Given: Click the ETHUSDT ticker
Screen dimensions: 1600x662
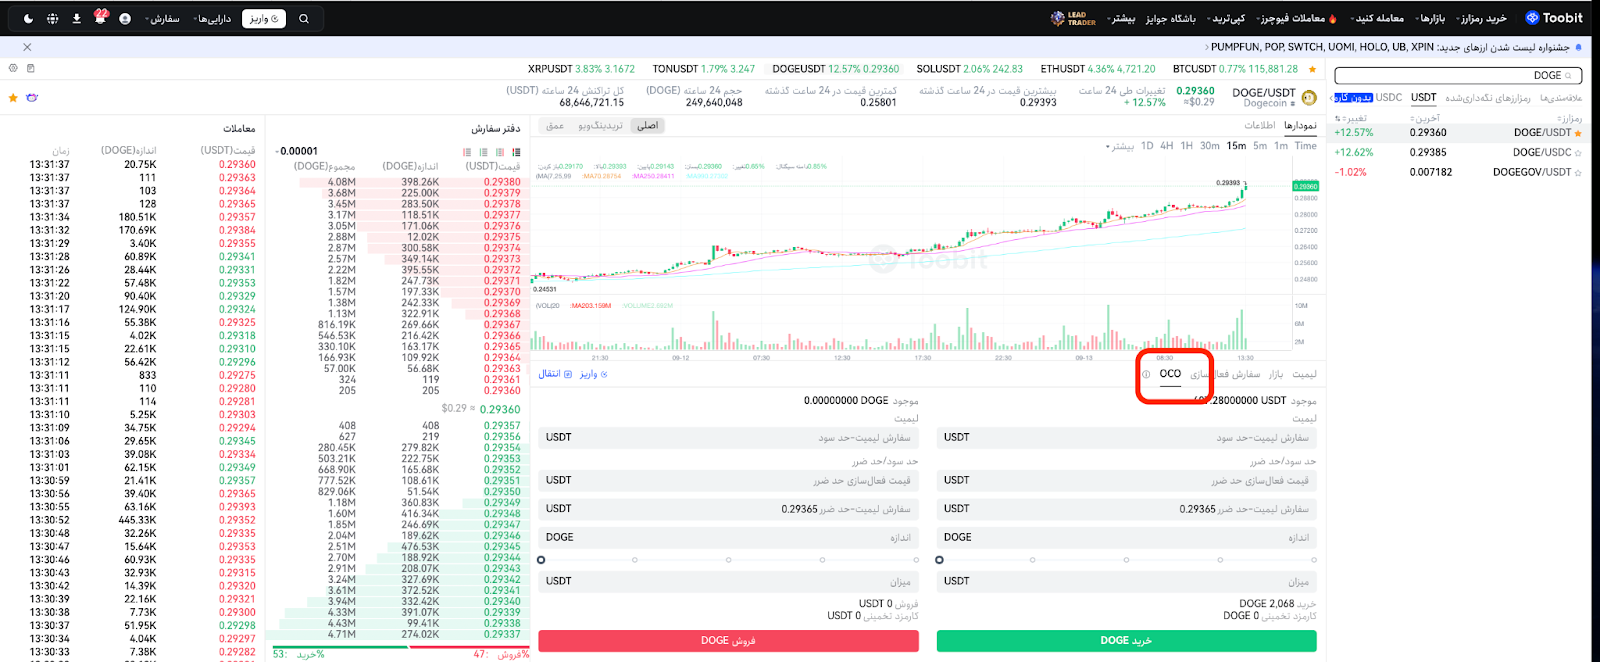Looking at the screenshot, I should (x=1098, y=69).
